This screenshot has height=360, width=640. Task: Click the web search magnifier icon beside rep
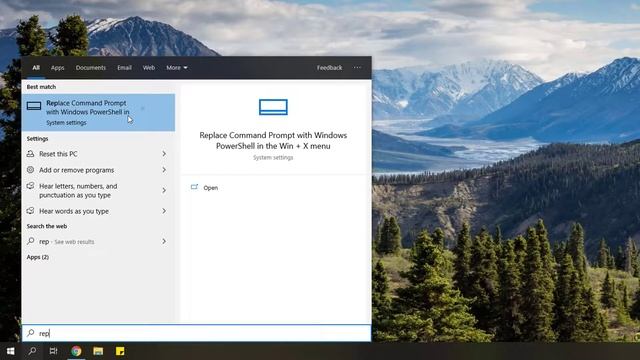click(31, 241)
